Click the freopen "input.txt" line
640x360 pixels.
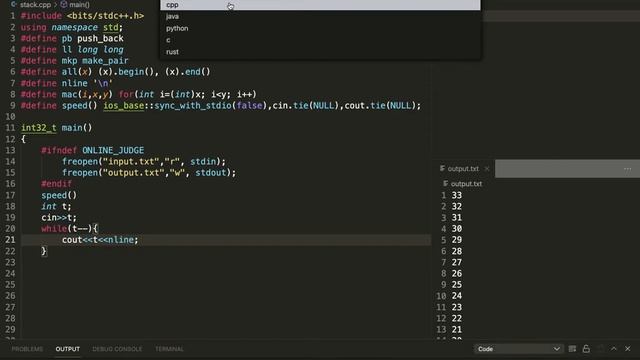tap(144, 161)
